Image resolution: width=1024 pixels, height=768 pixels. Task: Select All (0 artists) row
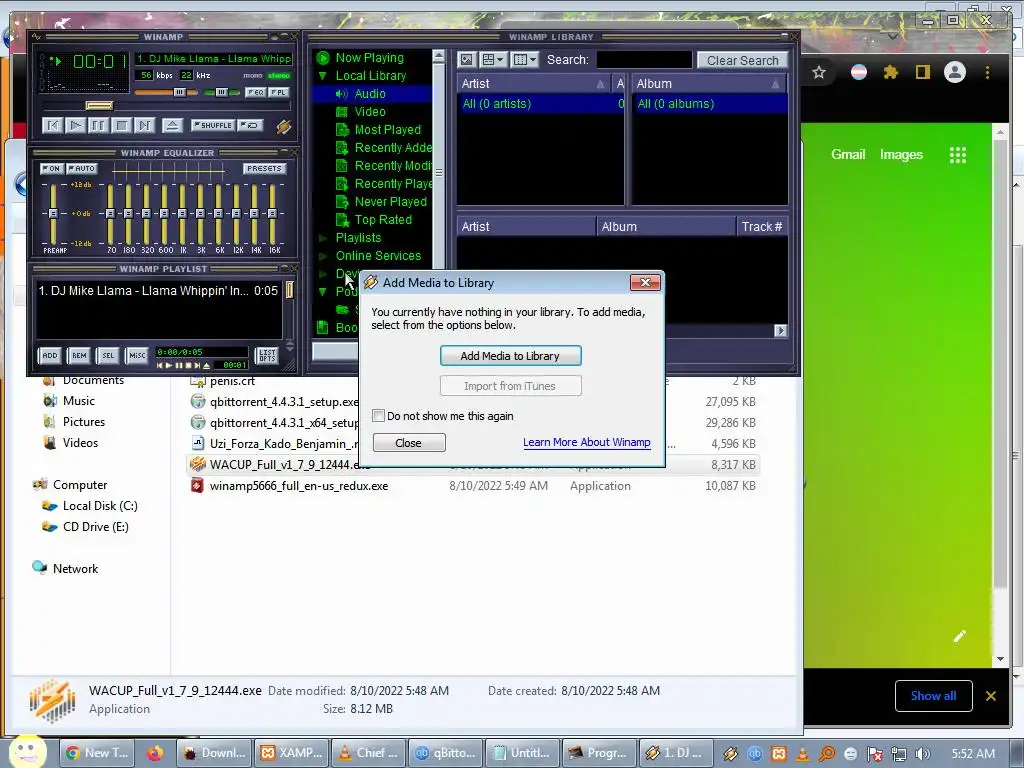click(x=541, y=104)
